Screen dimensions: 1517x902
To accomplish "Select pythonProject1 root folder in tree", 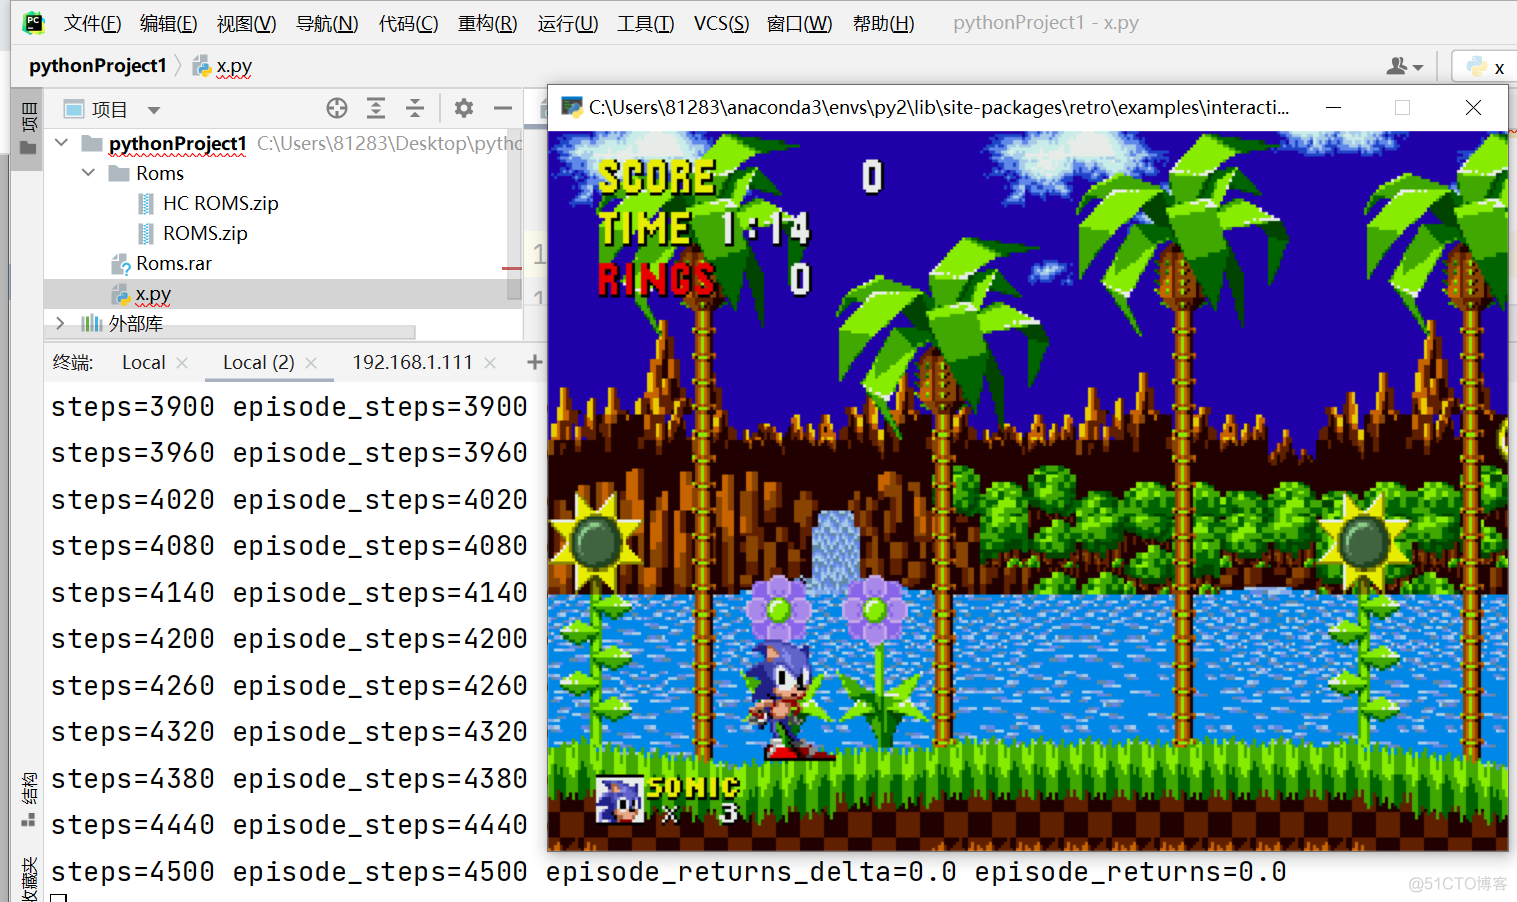I will (x=177, y=144).
